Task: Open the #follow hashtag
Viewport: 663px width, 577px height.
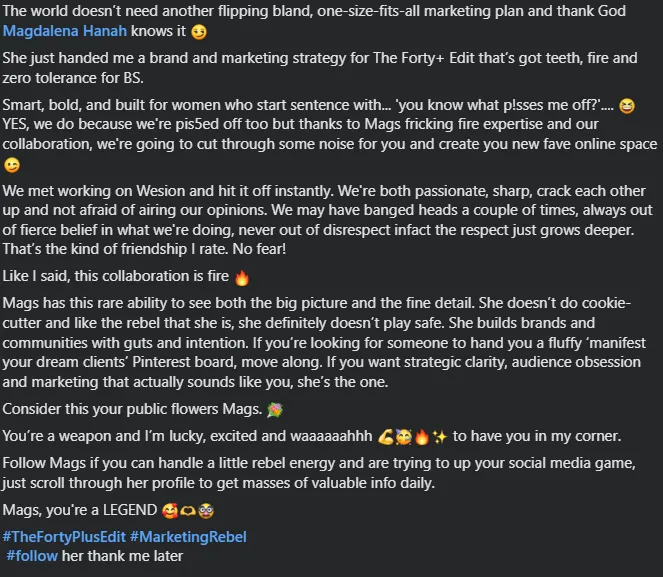Action: tap(32, 556)
